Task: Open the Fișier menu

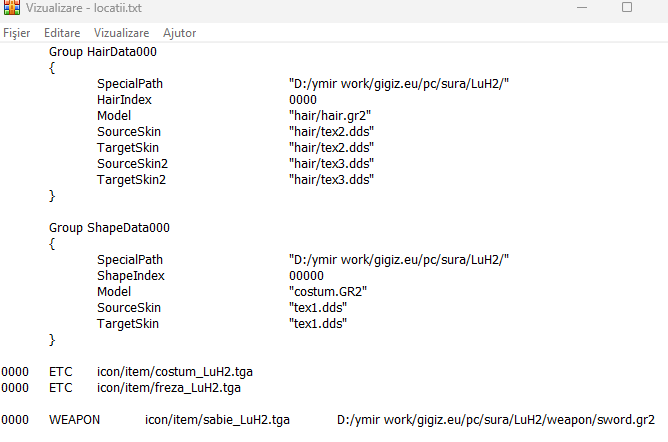Action: tap(17, 33)
